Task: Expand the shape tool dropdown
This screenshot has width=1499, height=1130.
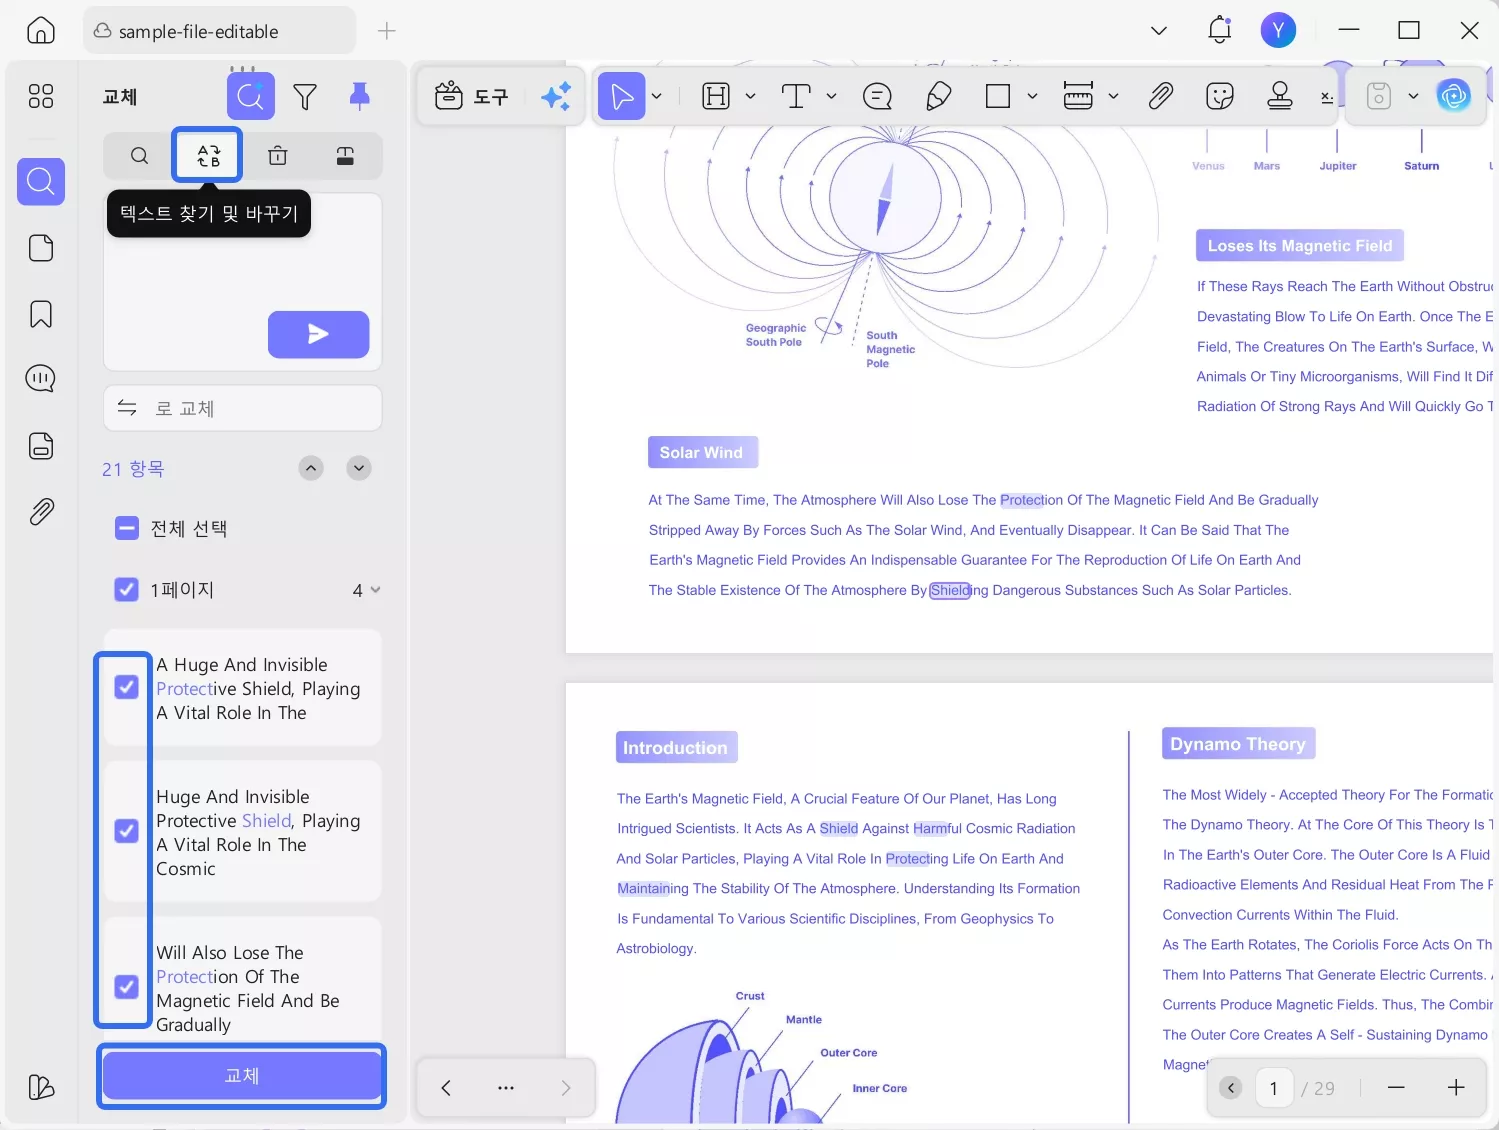Action: click(x=1033, y=97)
